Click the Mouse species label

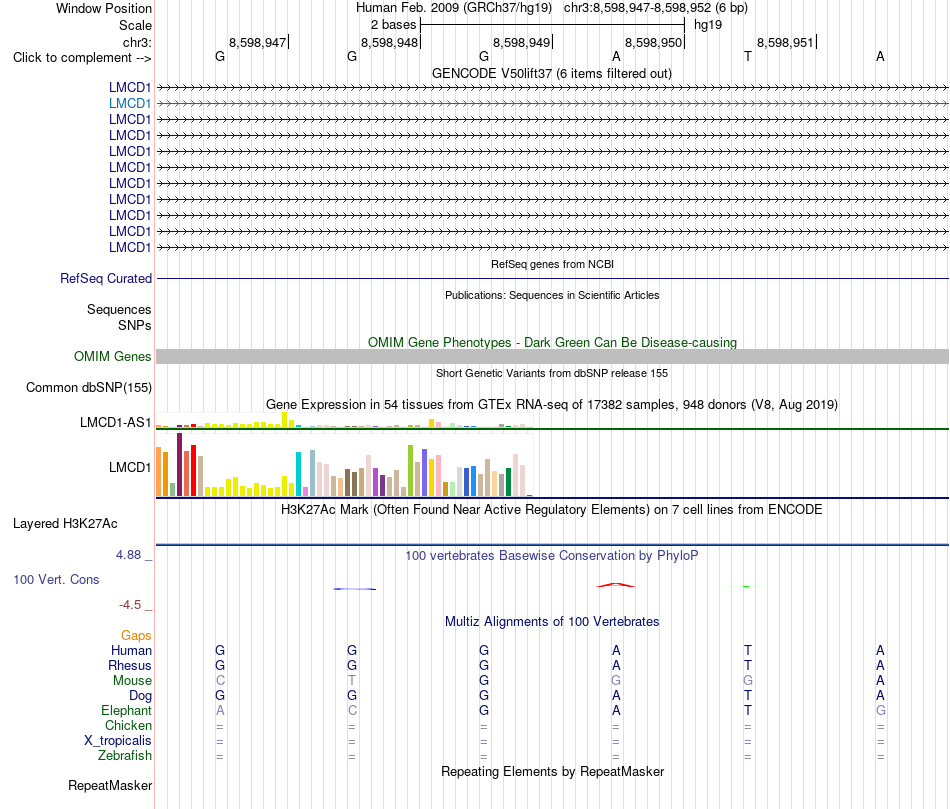(132, 681)
